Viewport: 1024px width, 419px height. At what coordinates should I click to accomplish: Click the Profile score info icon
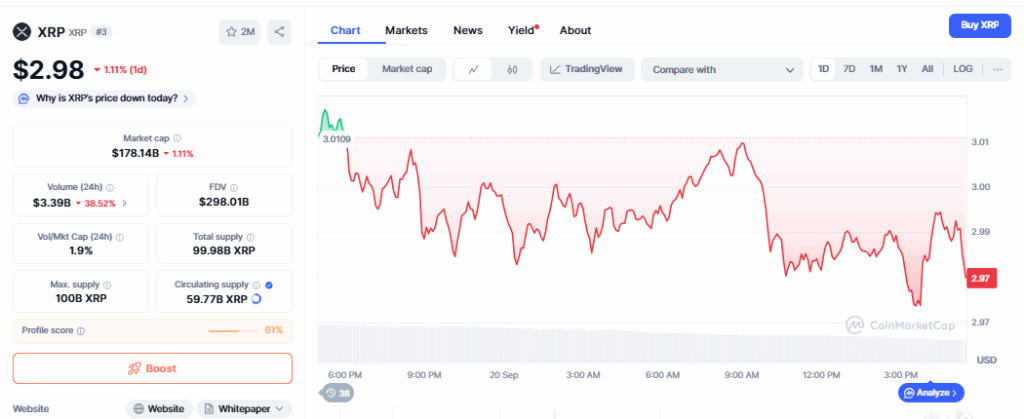click(x=81, y=331)
